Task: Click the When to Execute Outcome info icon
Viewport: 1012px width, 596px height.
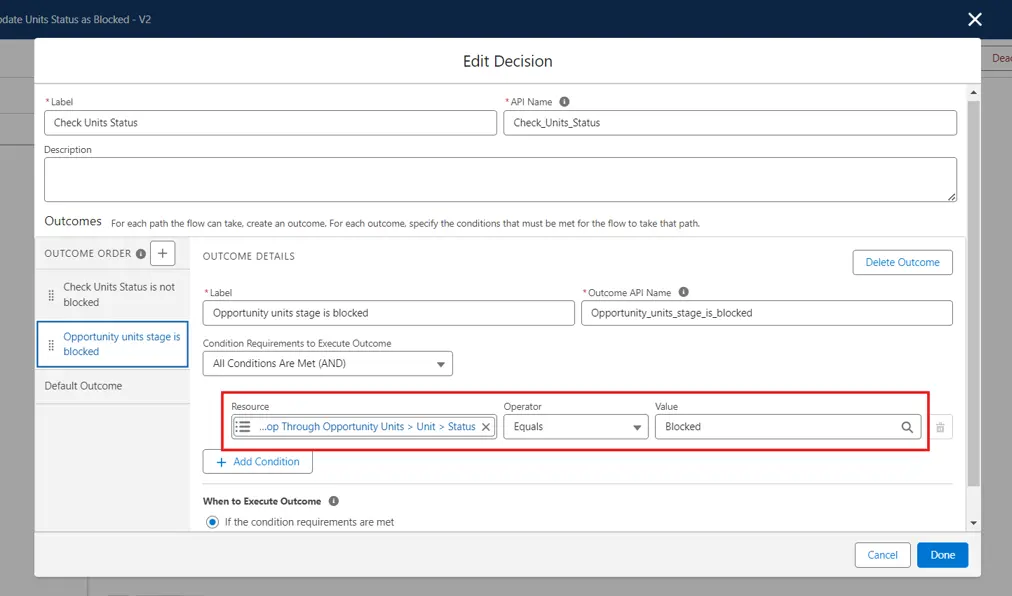Action: [334, 501]
